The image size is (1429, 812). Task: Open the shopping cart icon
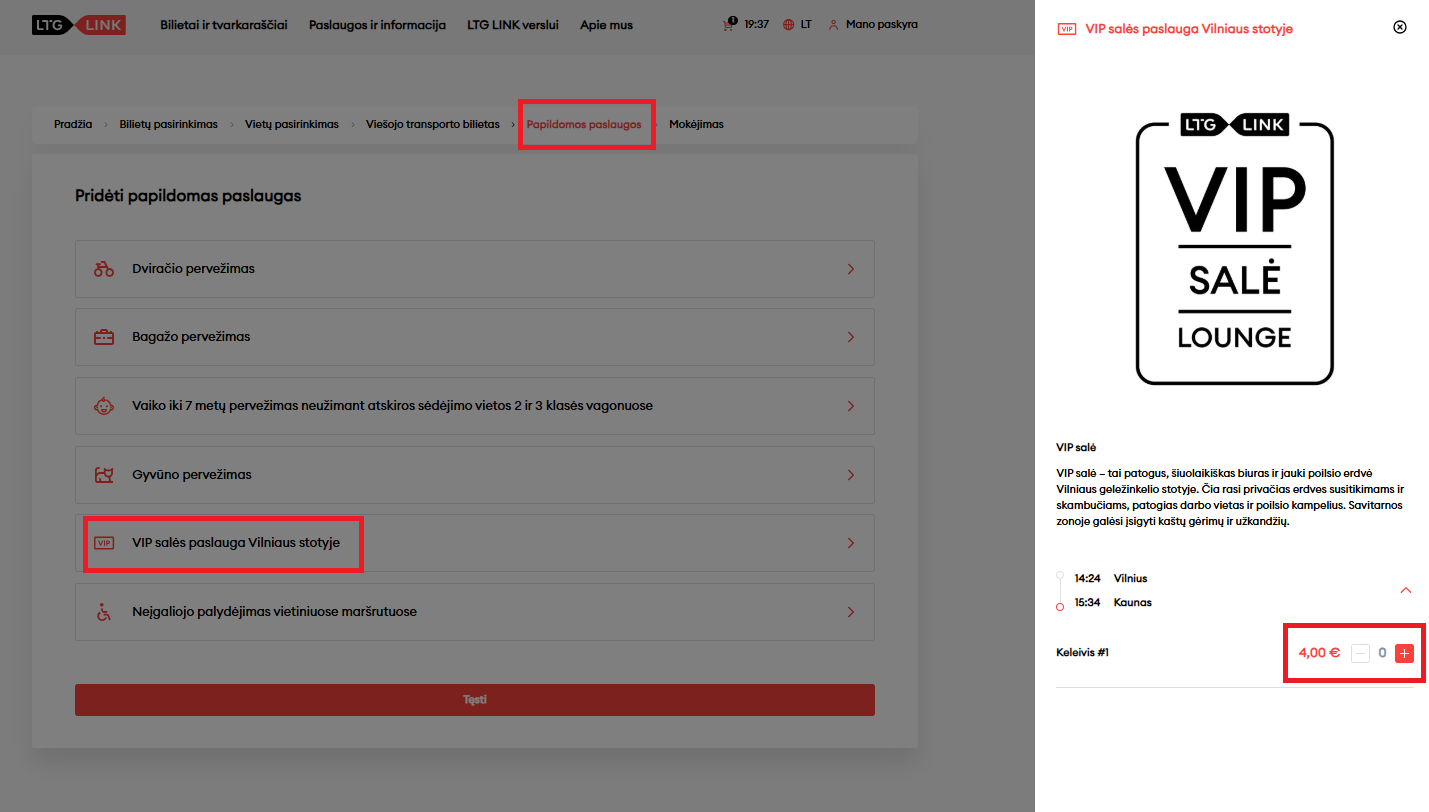coord(728,25)
